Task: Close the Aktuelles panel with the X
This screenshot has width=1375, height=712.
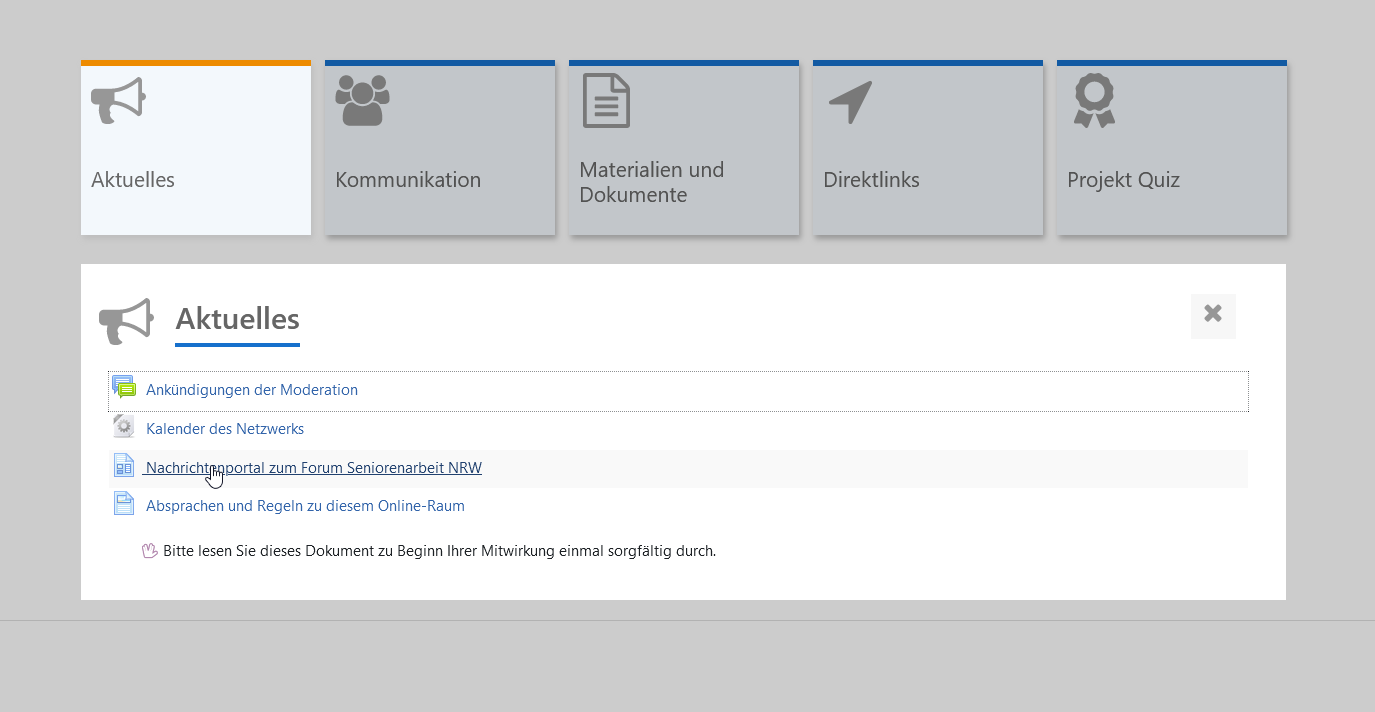Action: (x=1213, y=314)
